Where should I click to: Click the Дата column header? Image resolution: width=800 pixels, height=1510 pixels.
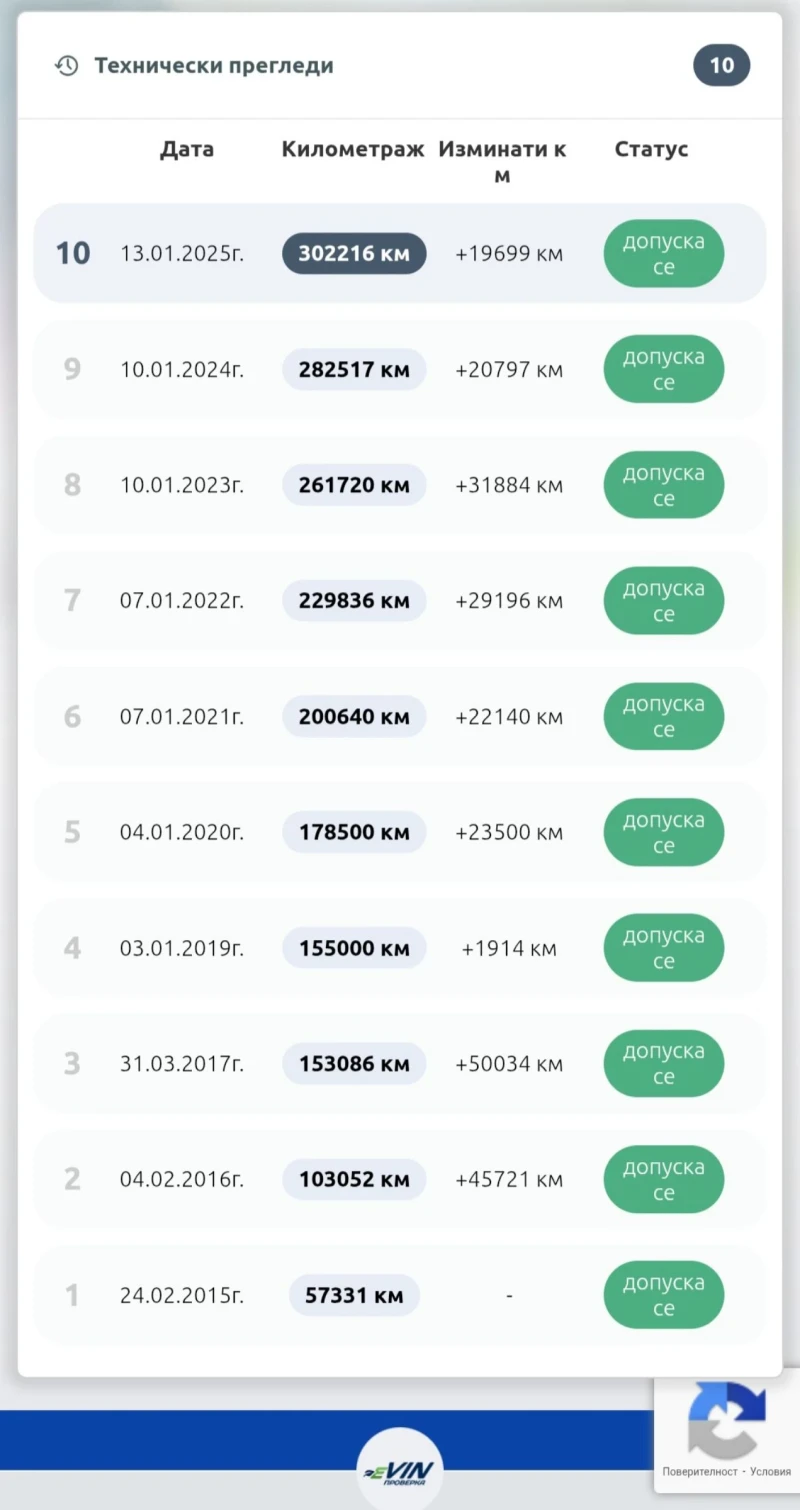tap(186, 150)
